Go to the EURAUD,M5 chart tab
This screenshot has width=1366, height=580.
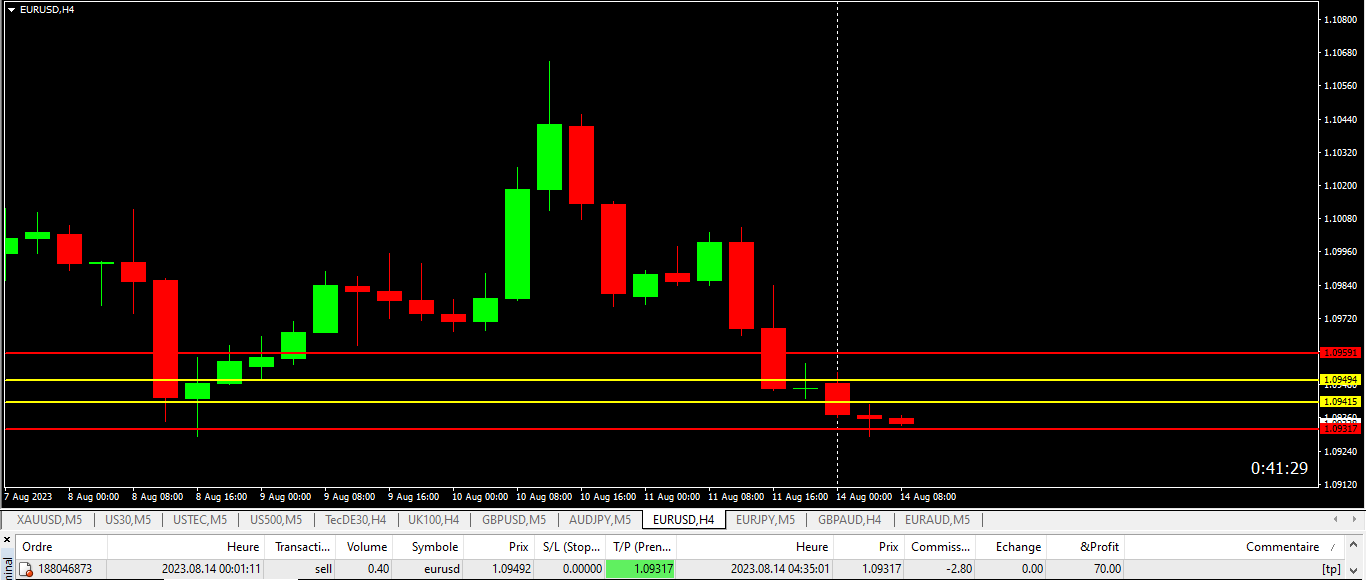tap(937, 520)
